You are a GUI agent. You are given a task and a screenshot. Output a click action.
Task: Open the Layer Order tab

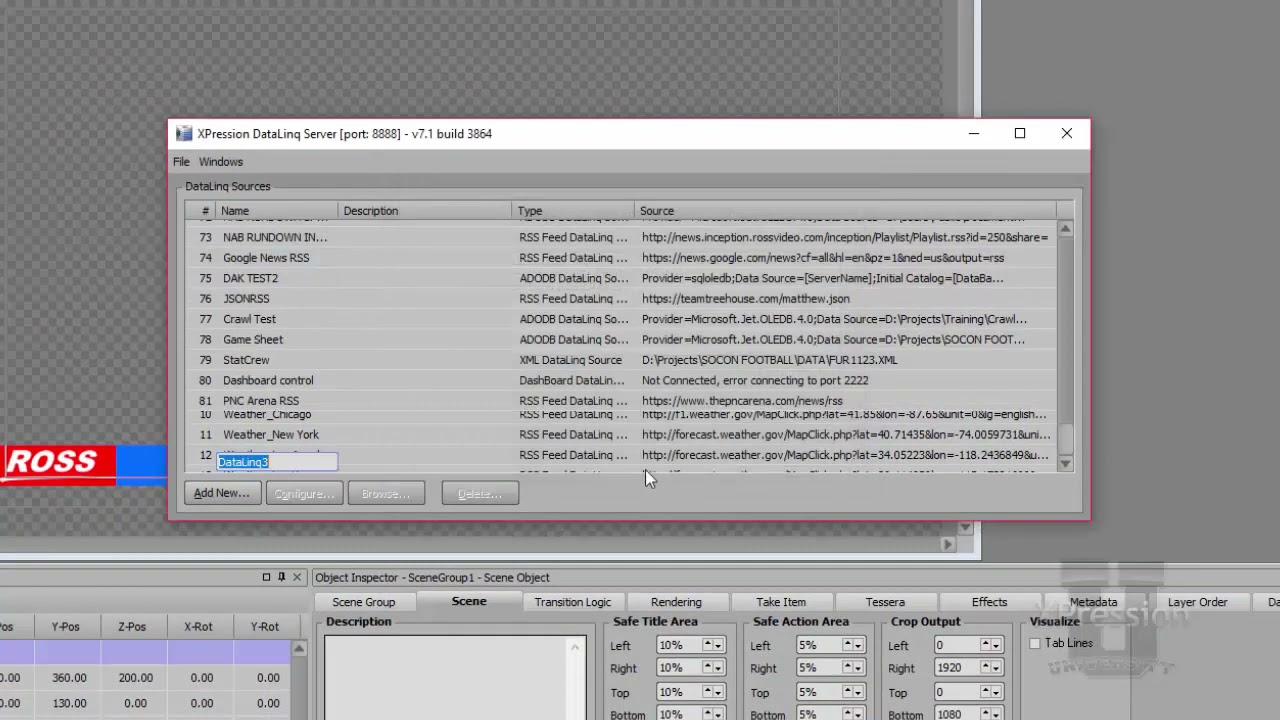click(1198, 602)
